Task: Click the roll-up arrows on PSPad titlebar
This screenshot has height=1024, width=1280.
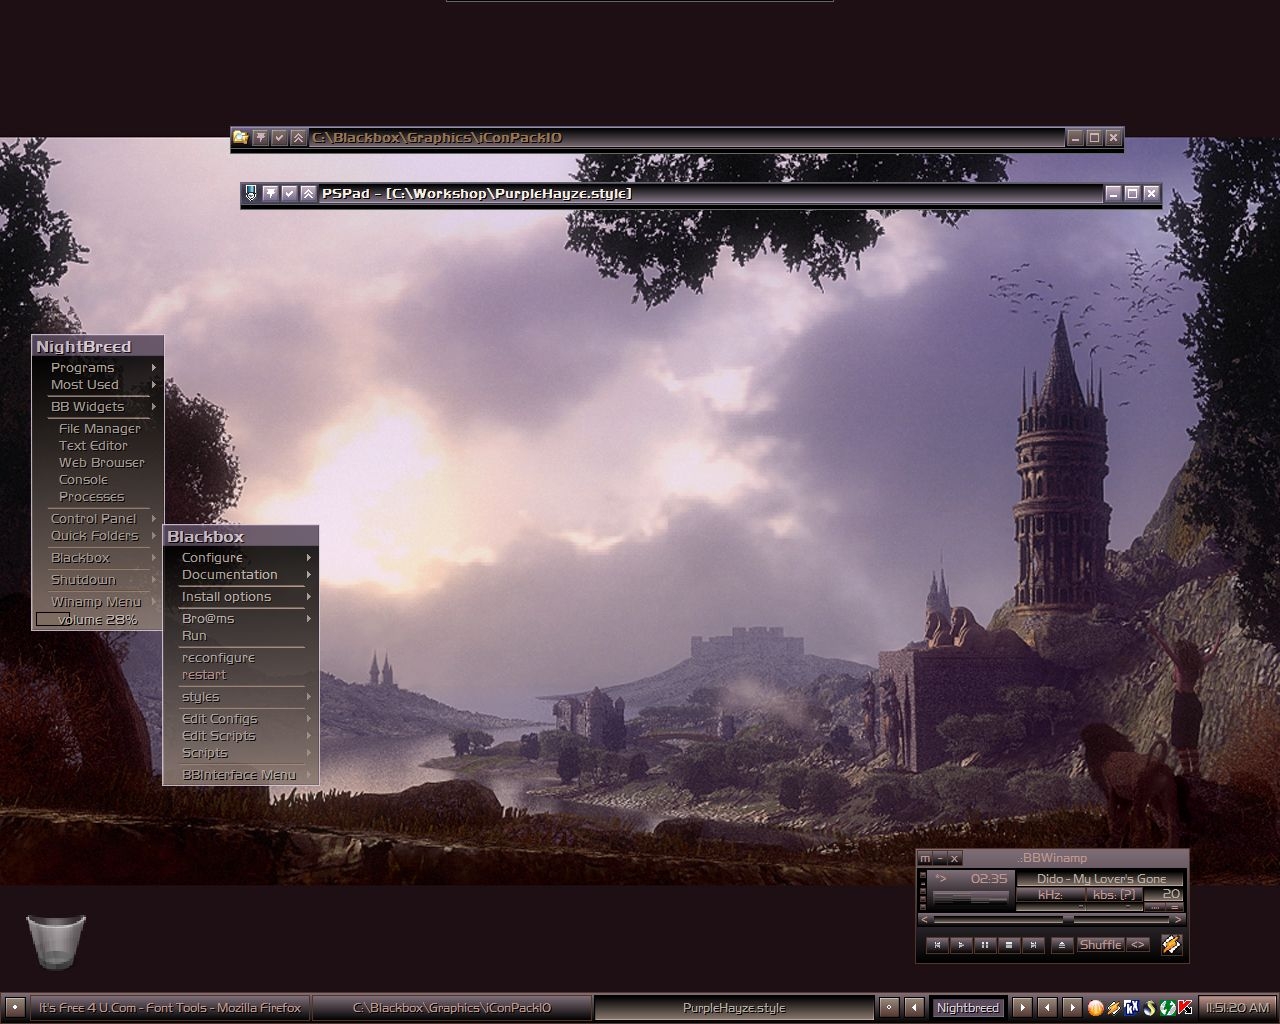Action: (x=308, y=194)
